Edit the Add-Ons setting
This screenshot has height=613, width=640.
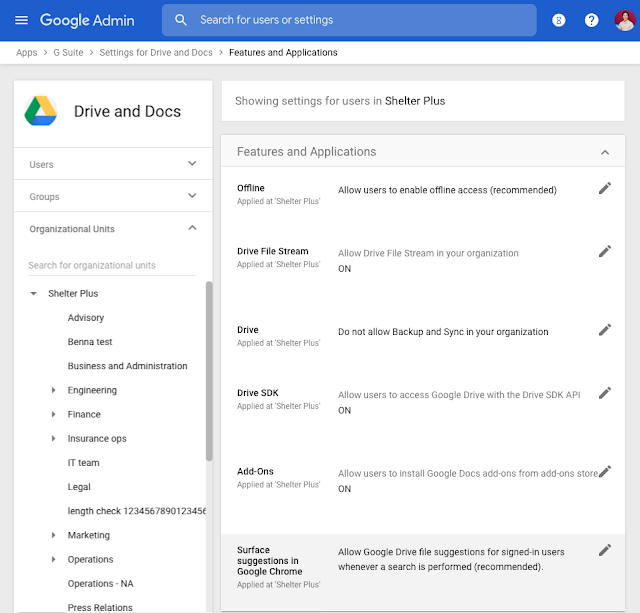point(604,471)
